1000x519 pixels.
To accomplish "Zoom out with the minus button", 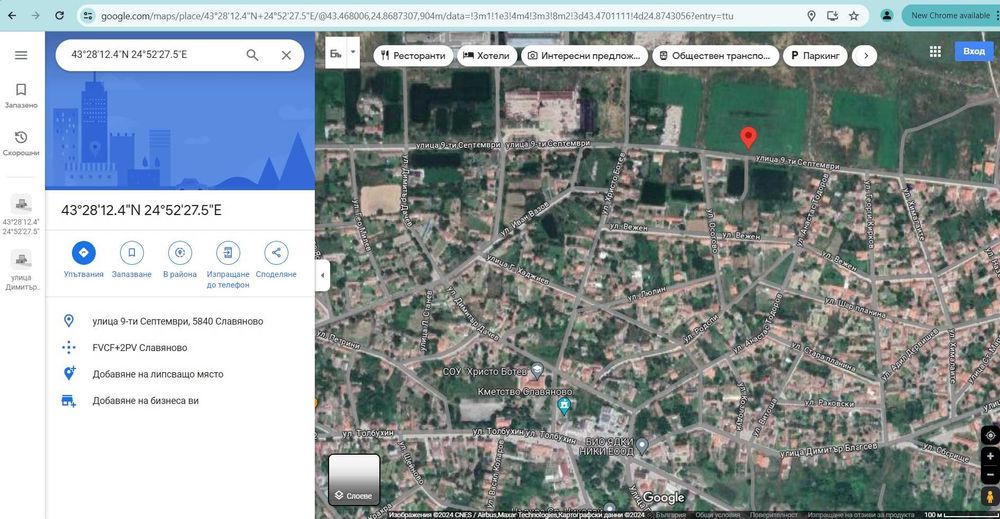I will [x=990, y=474].
